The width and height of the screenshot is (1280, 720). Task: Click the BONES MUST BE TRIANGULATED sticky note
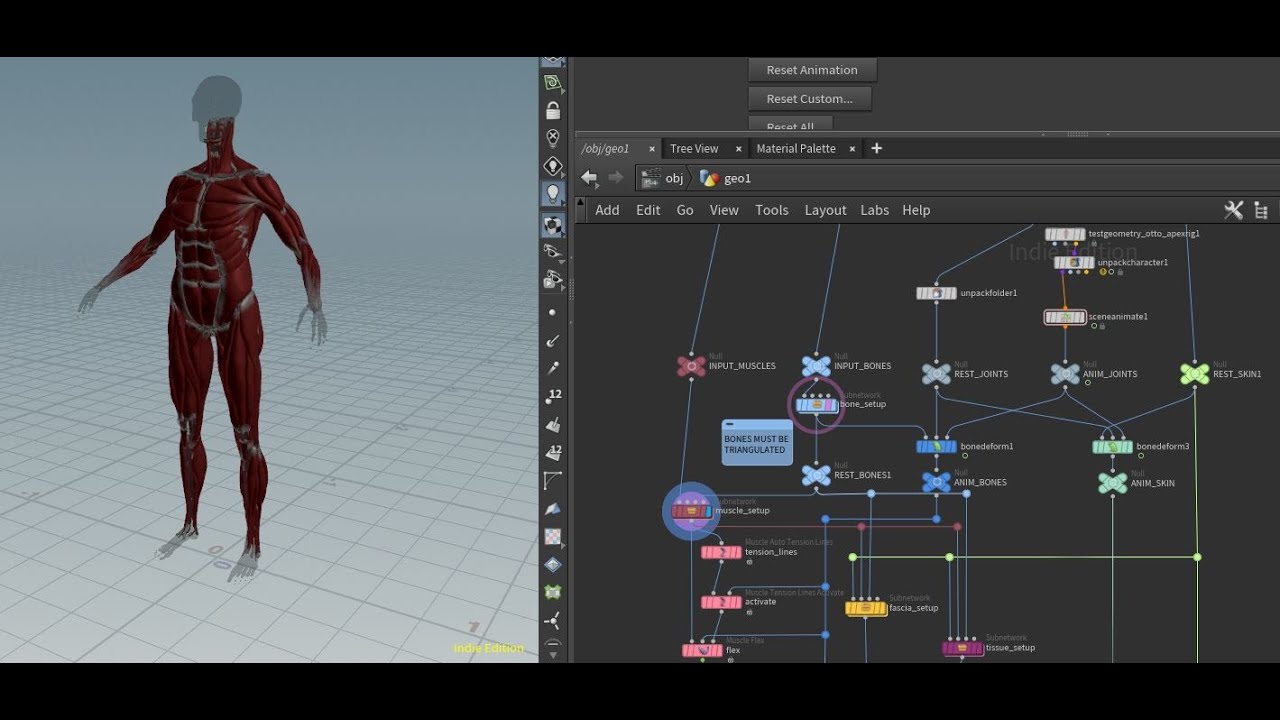pyautogui.click(x=757, y=442)
